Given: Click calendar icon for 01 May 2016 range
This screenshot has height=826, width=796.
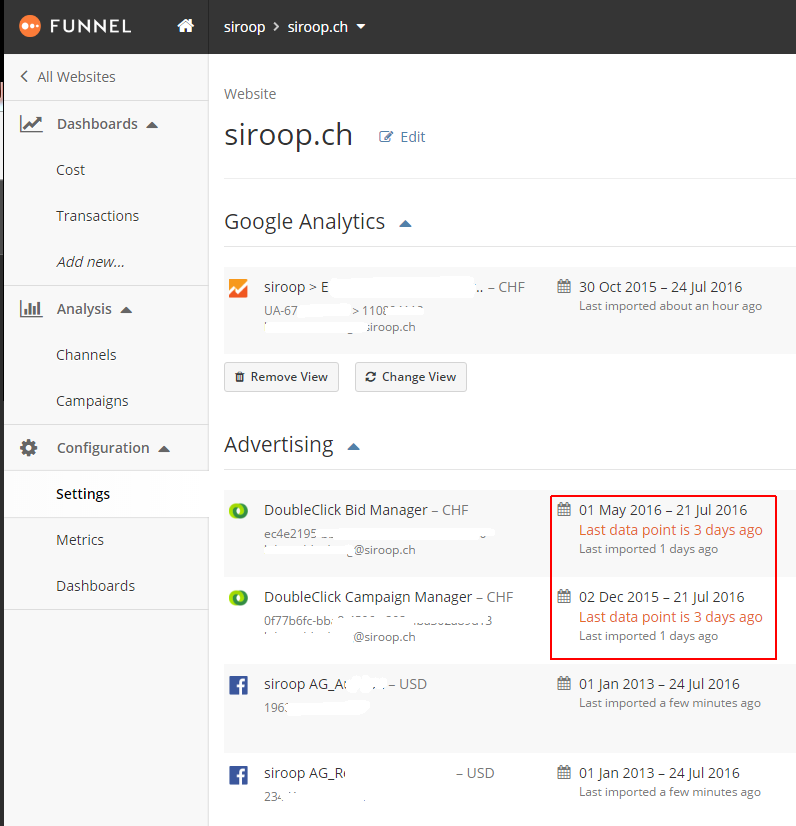Looking at the screenshot, I should click(564, 509).
